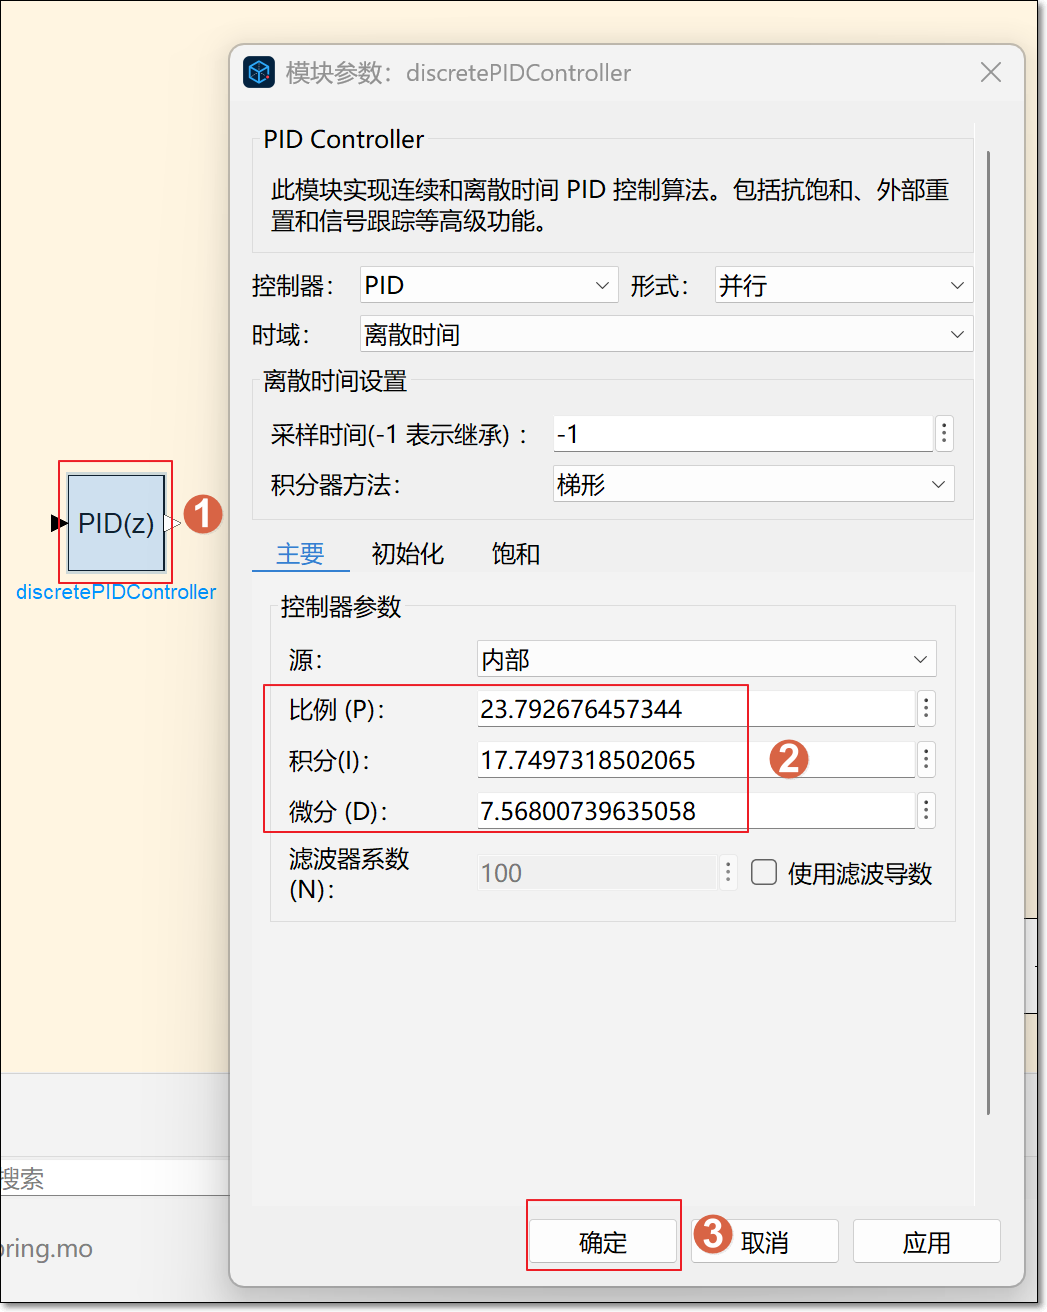The width and height of the screenshot is (1047, 1312).
Task: Click the PID(z) block on the canvas
Action: 116,522
